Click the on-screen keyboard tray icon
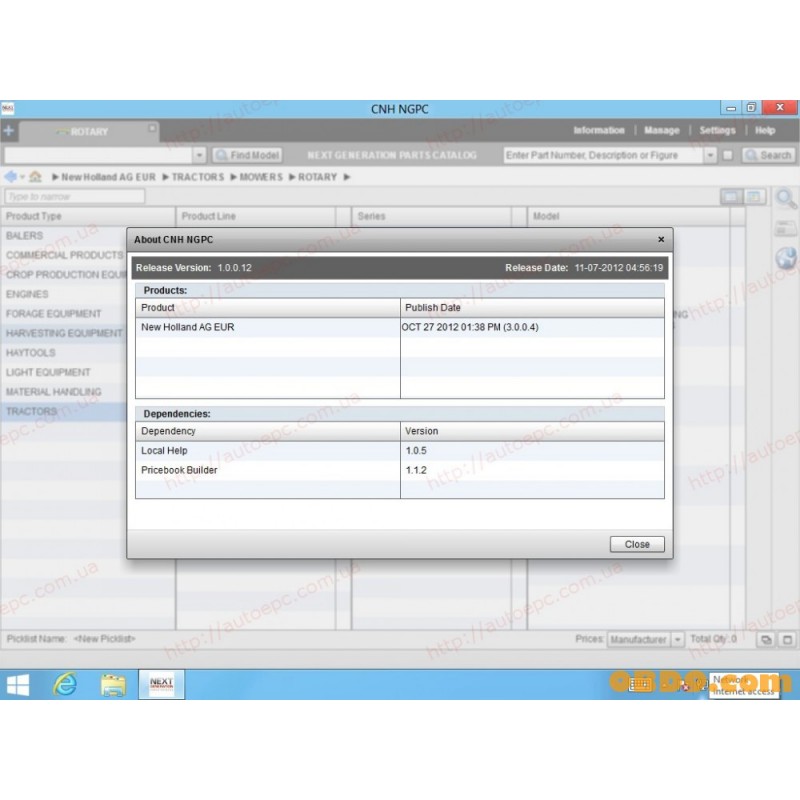 638,684
